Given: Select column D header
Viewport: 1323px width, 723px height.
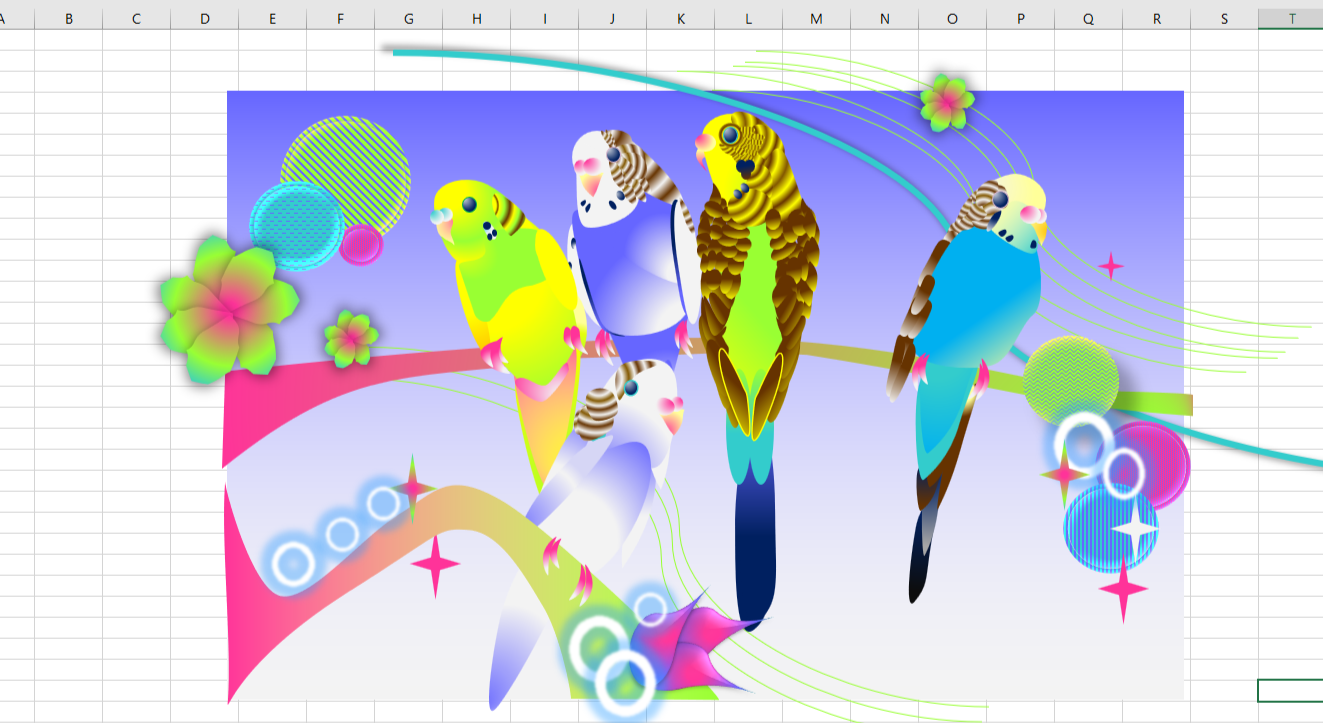Looking at the screenshot, I should click(204, 19).
